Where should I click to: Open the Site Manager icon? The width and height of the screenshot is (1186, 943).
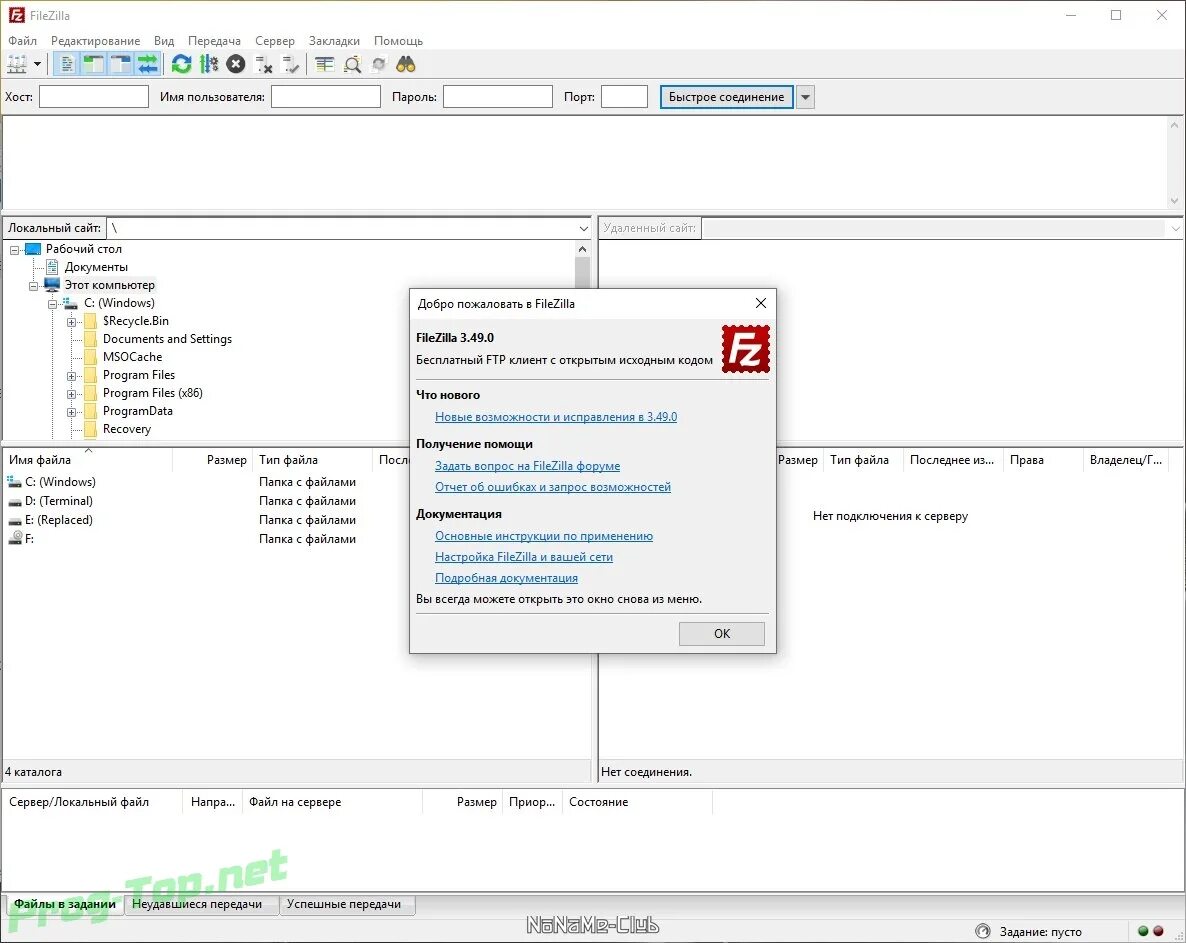point(17,65)
